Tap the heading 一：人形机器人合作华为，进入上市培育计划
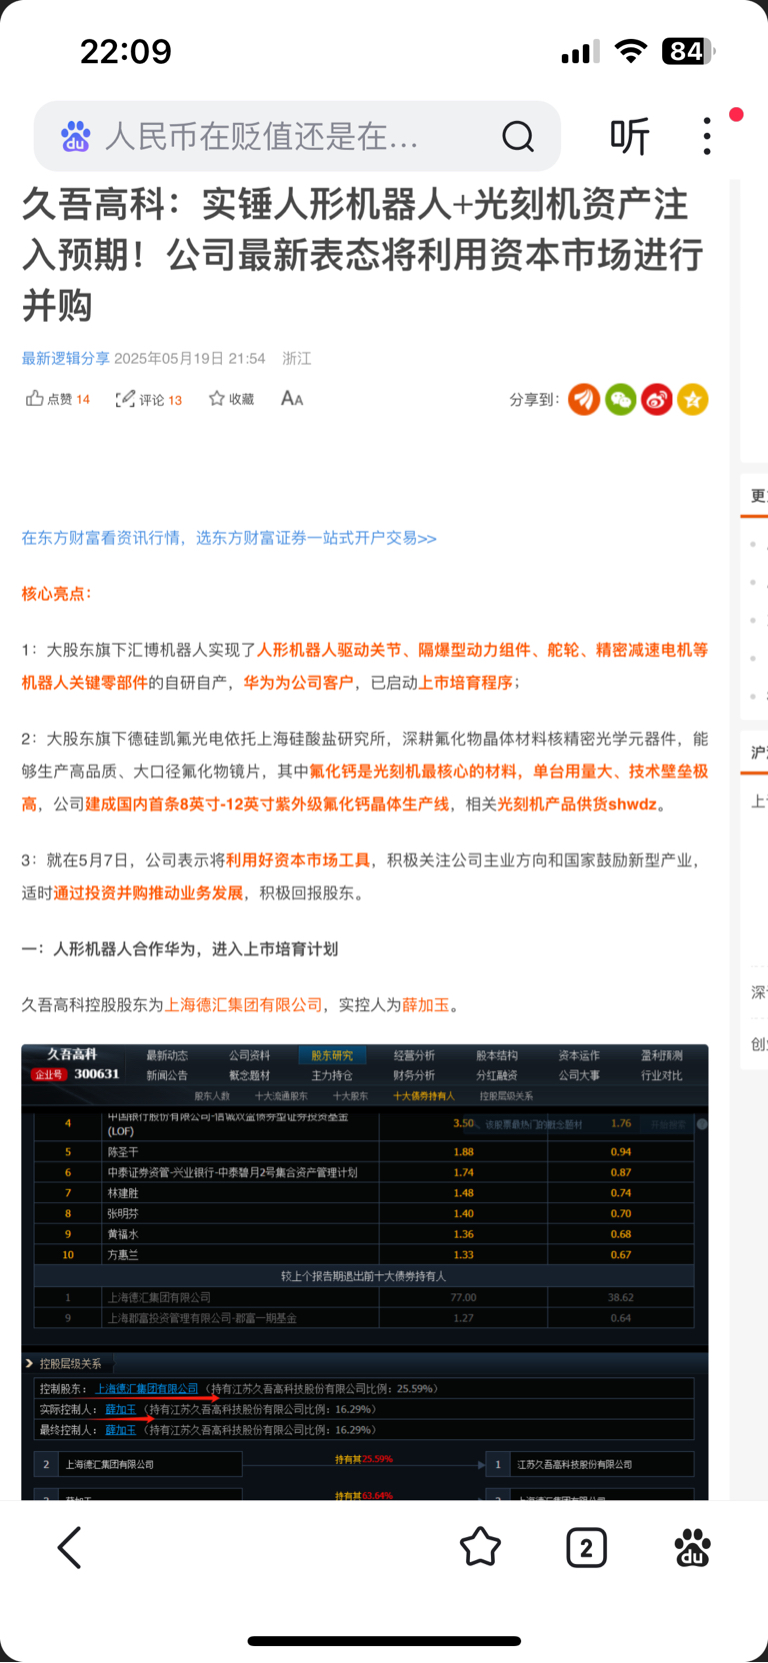 [x=180, y=949]
